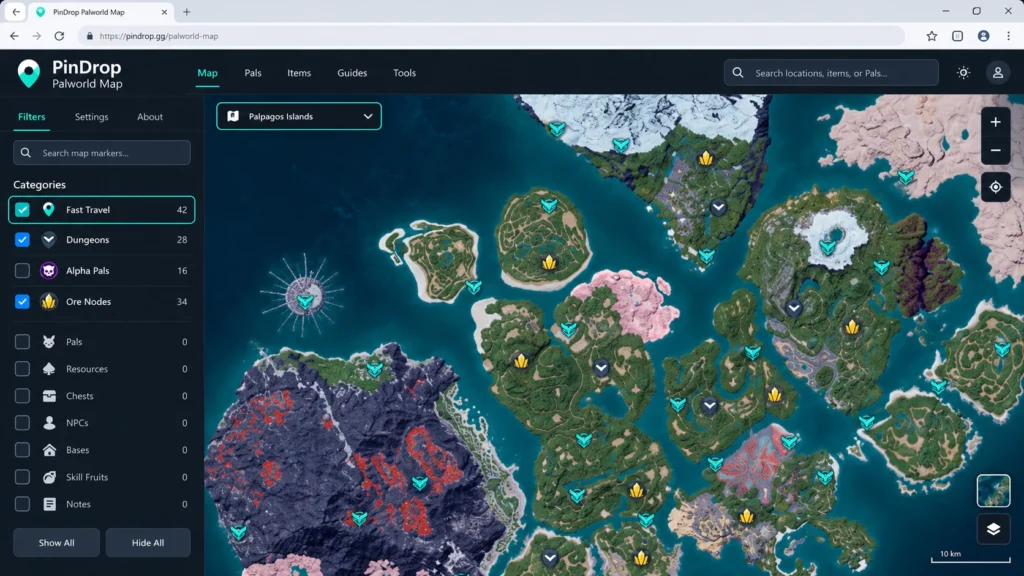Click the Hide All button
Screen dimensions: 1024x576
[148, 543]
